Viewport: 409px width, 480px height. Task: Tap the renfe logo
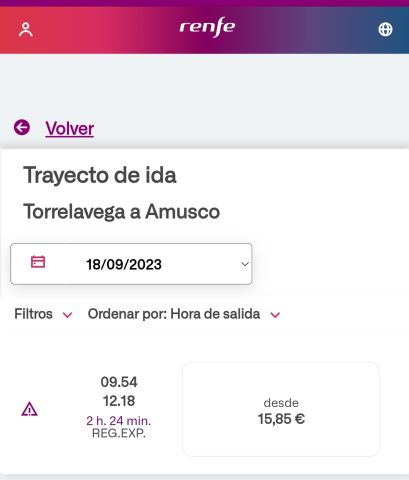tap(207, 27)
